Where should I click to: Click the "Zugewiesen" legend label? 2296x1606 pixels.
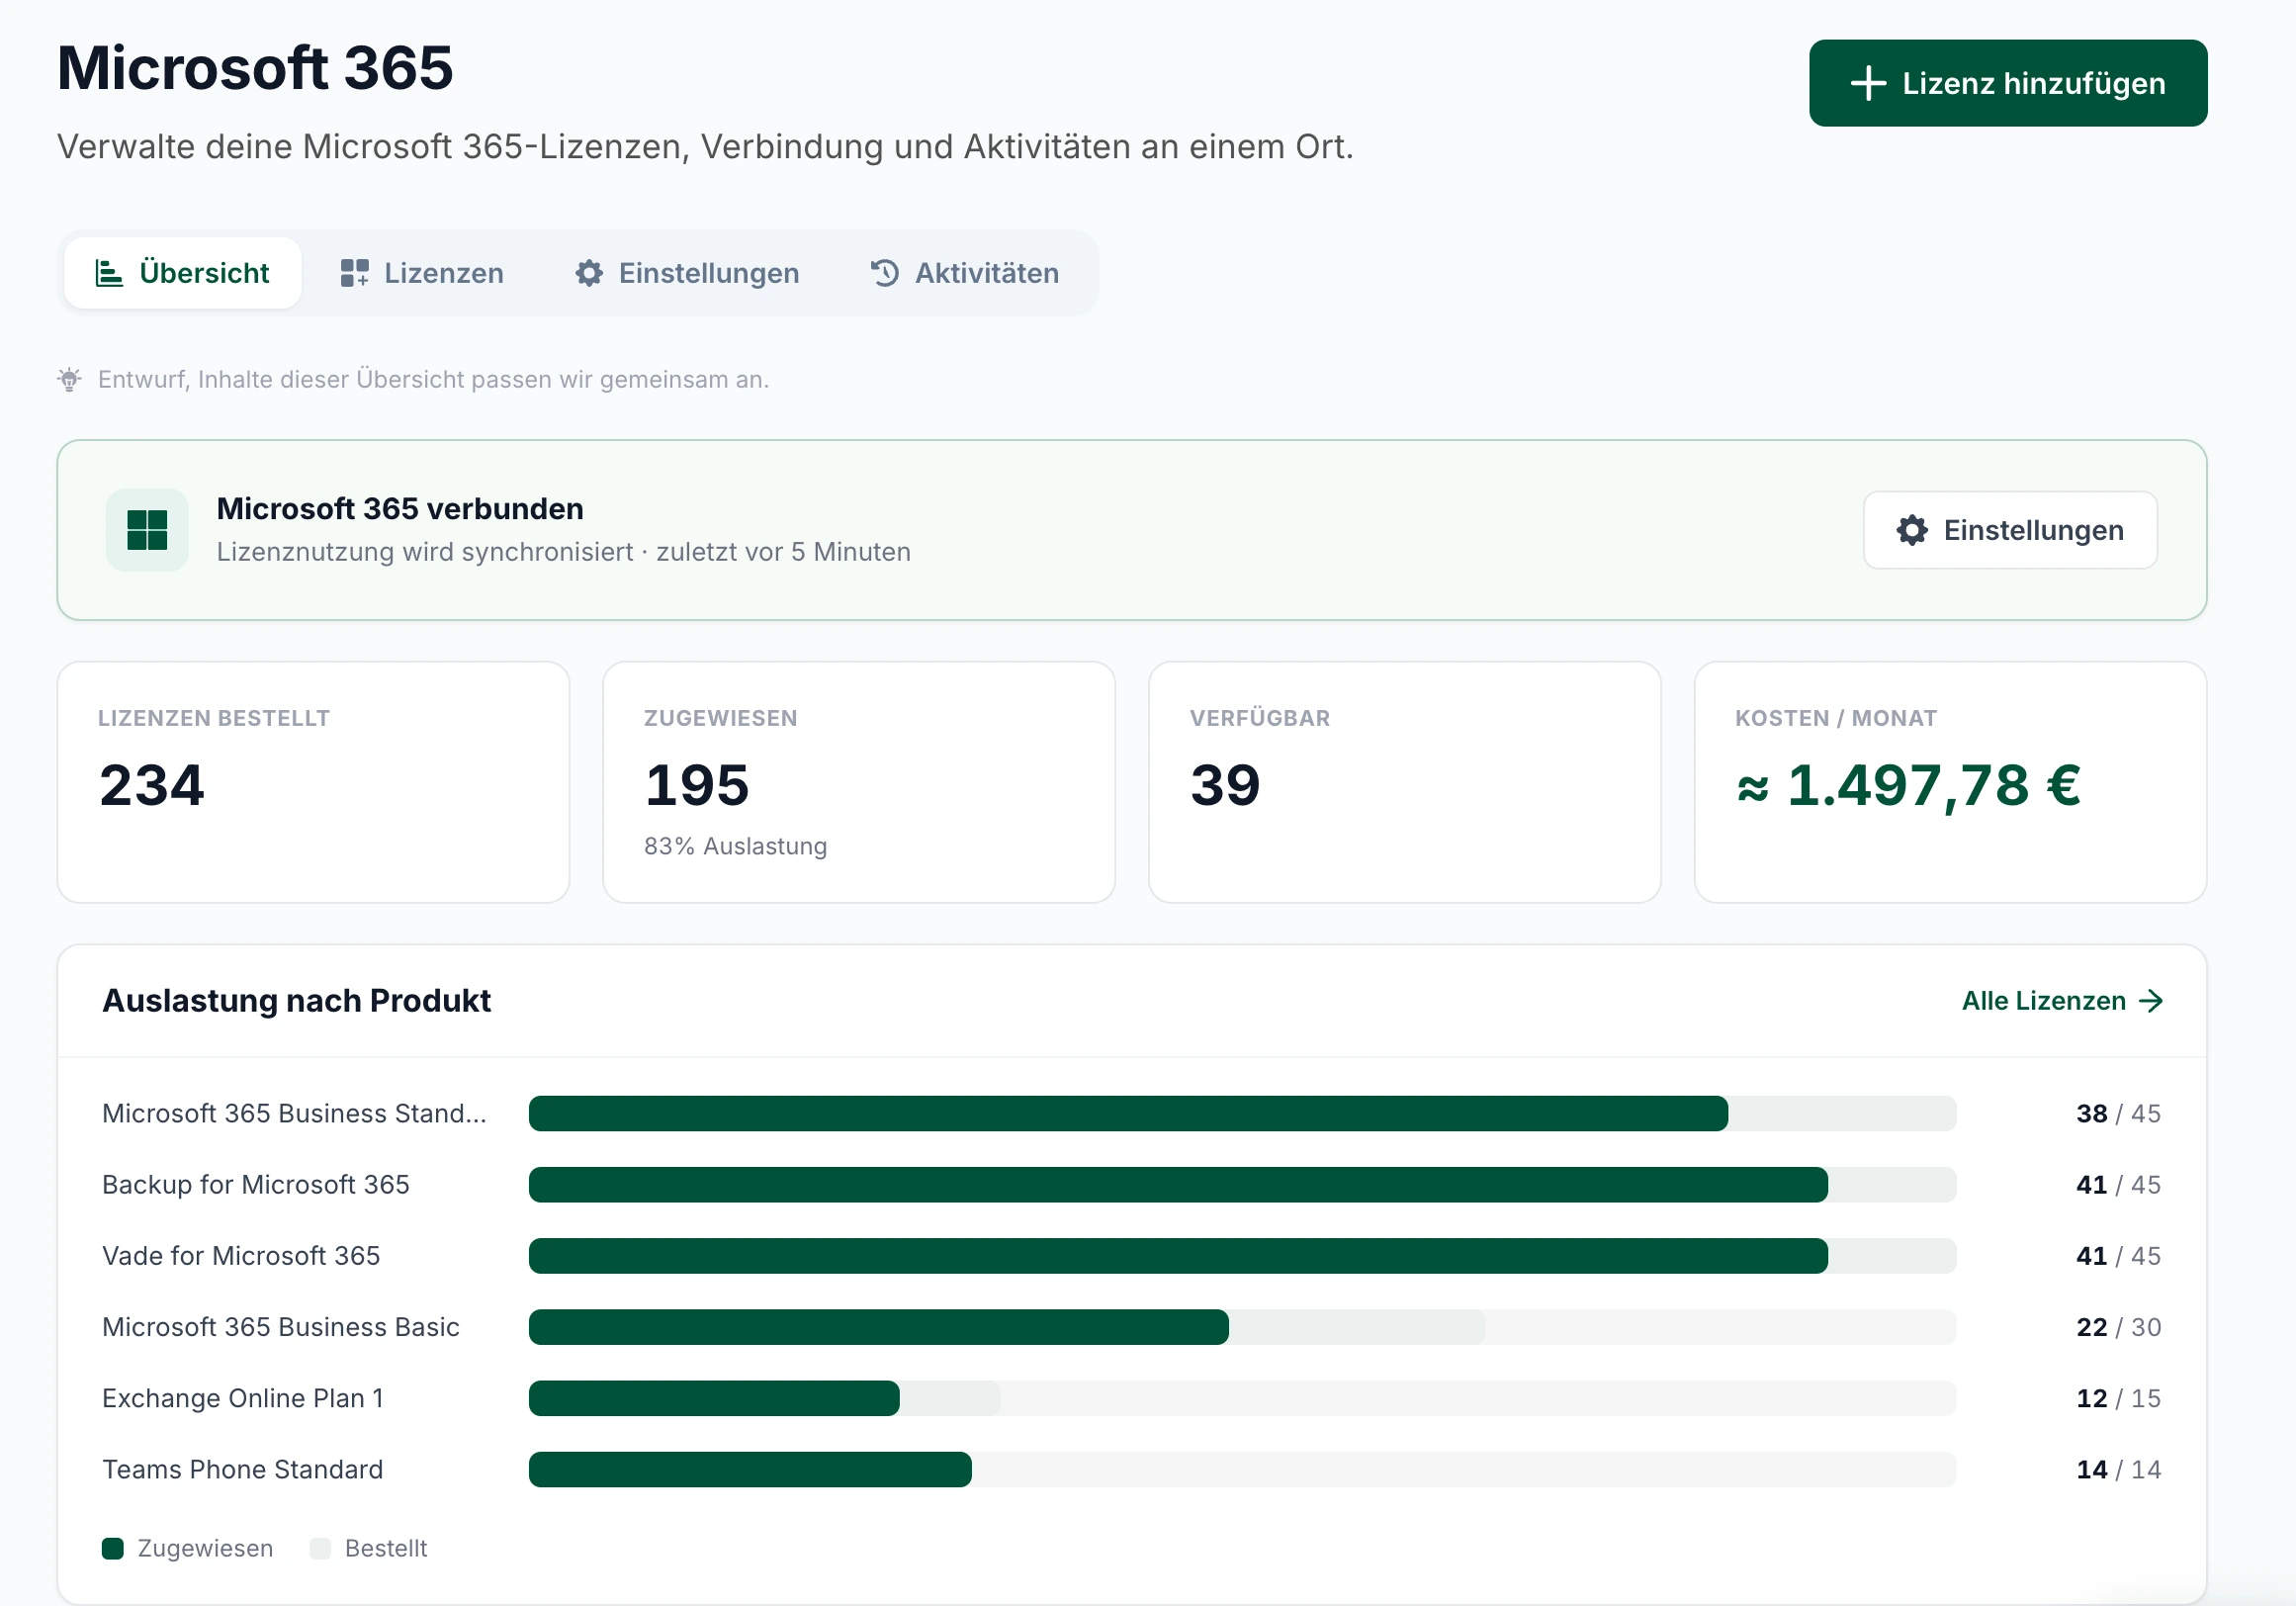tap(205, 1549)
